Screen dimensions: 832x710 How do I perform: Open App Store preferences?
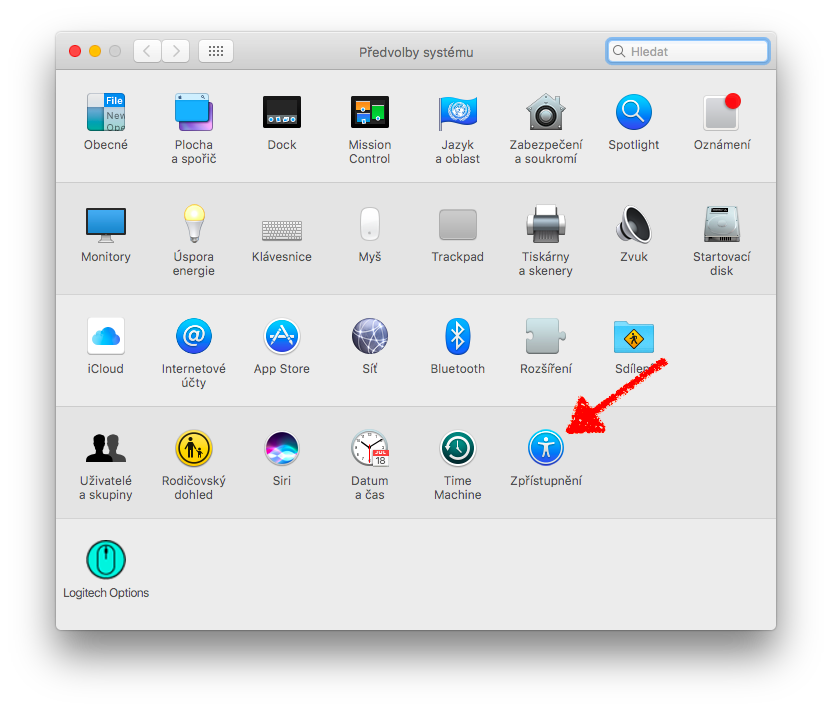pos(282,336)
